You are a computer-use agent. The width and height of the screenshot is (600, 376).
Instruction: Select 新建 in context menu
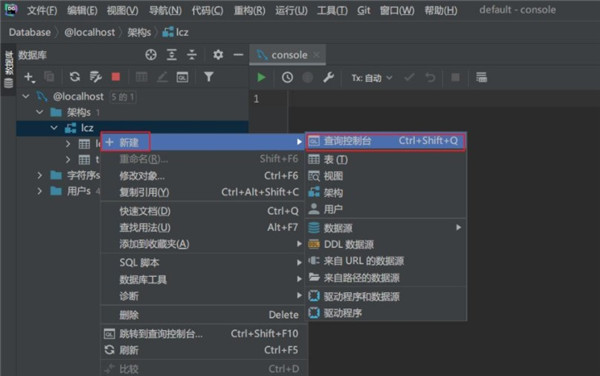tap(203, 142)
